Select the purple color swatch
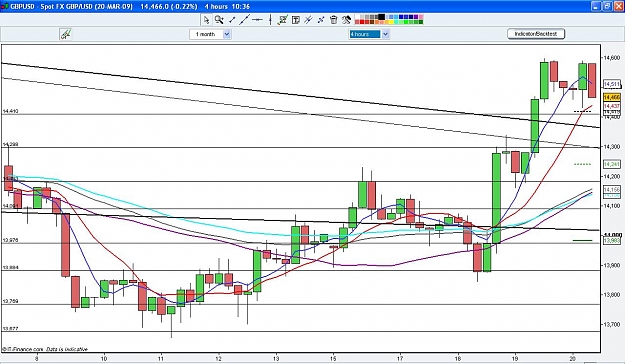 pyautogui.click(x=416, y=17)
